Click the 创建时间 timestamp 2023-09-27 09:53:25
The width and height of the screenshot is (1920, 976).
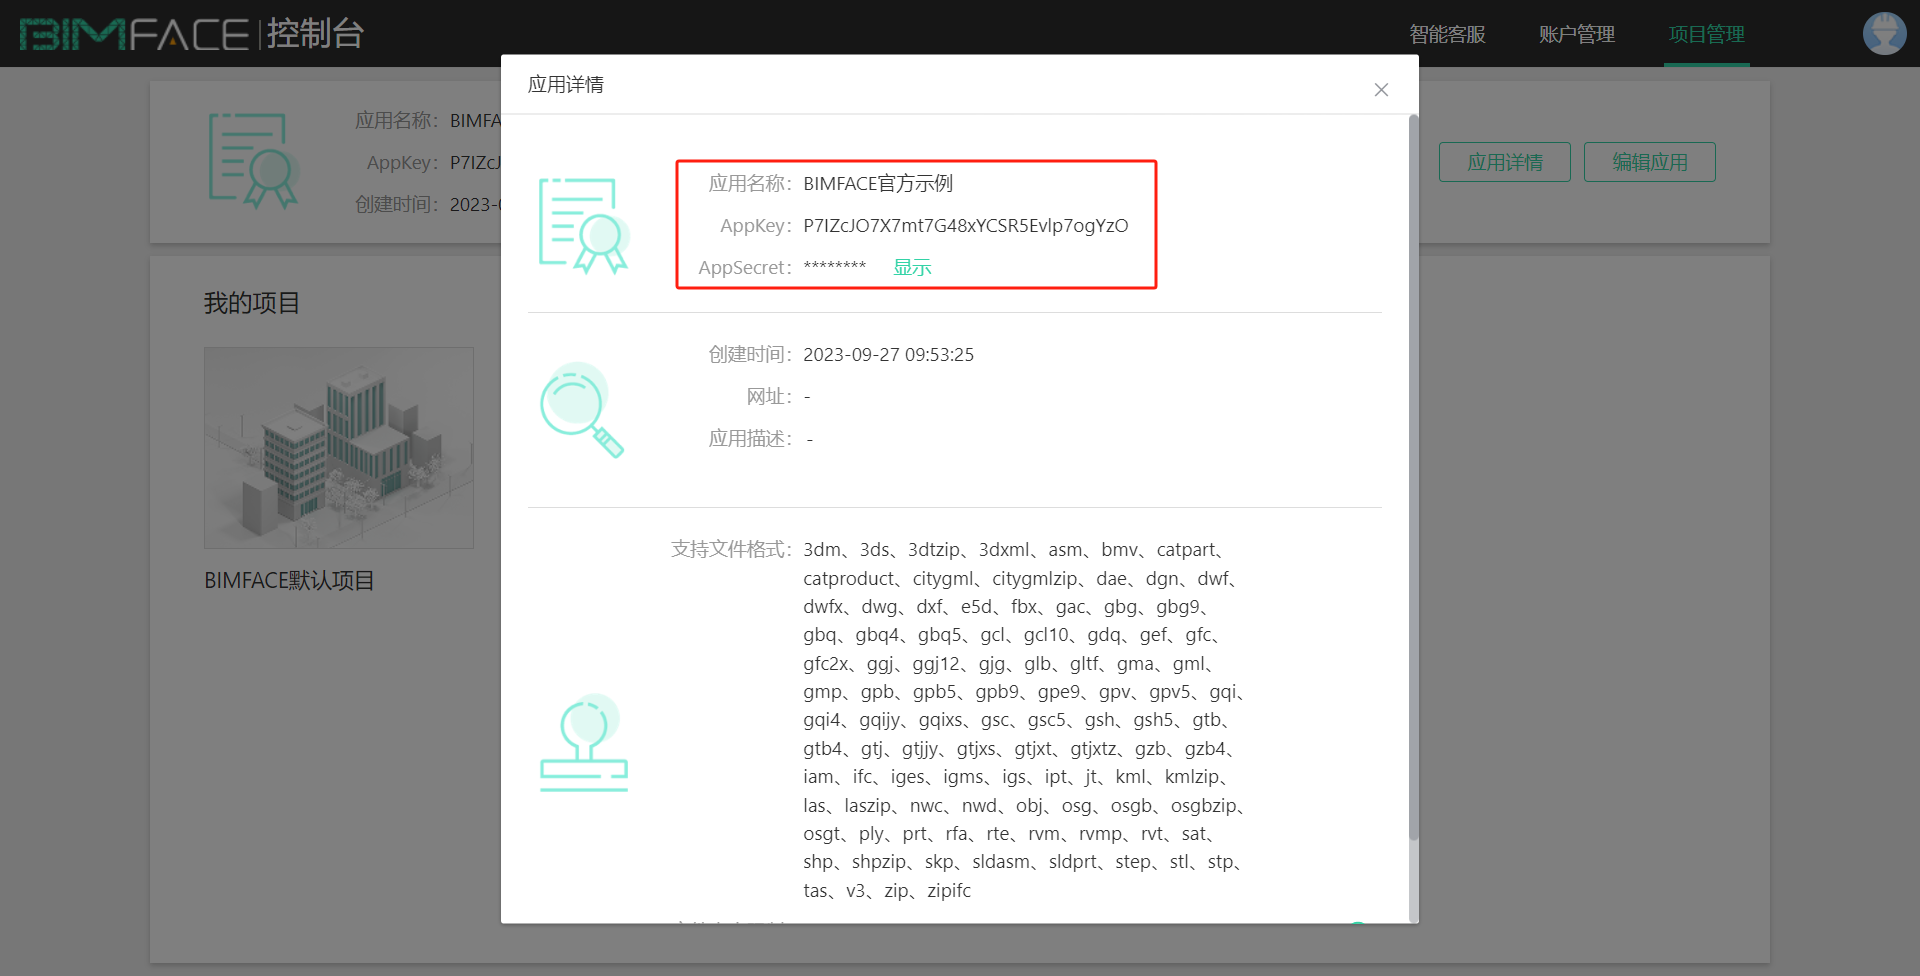tap(888, 355)
